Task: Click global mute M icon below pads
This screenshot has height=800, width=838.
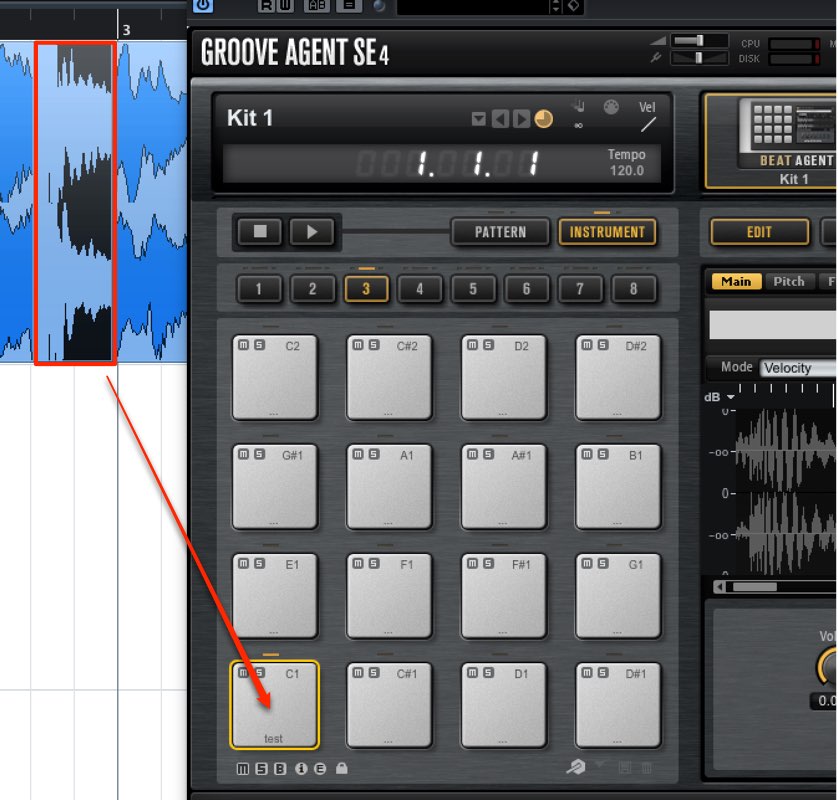Action: [x=243, y=768]
